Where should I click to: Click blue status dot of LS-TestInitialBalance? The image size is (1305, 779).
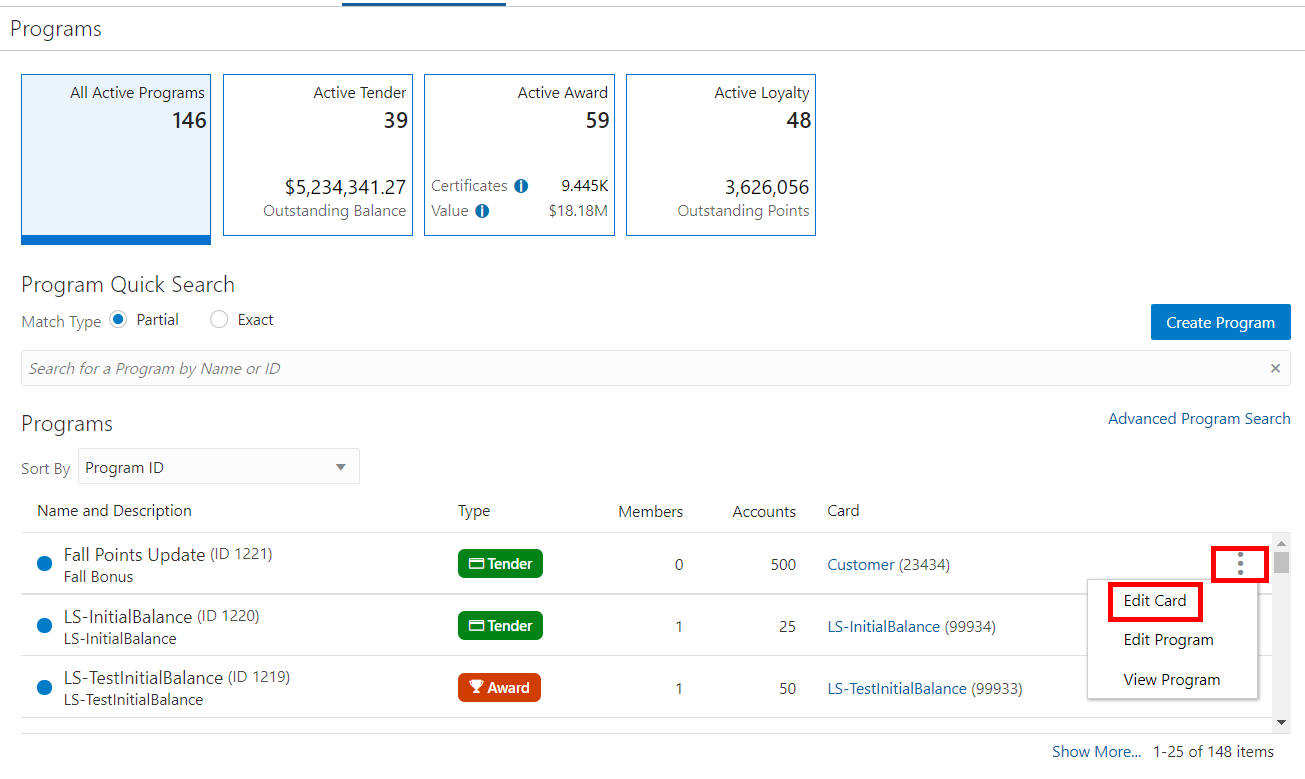click(44, 688)
